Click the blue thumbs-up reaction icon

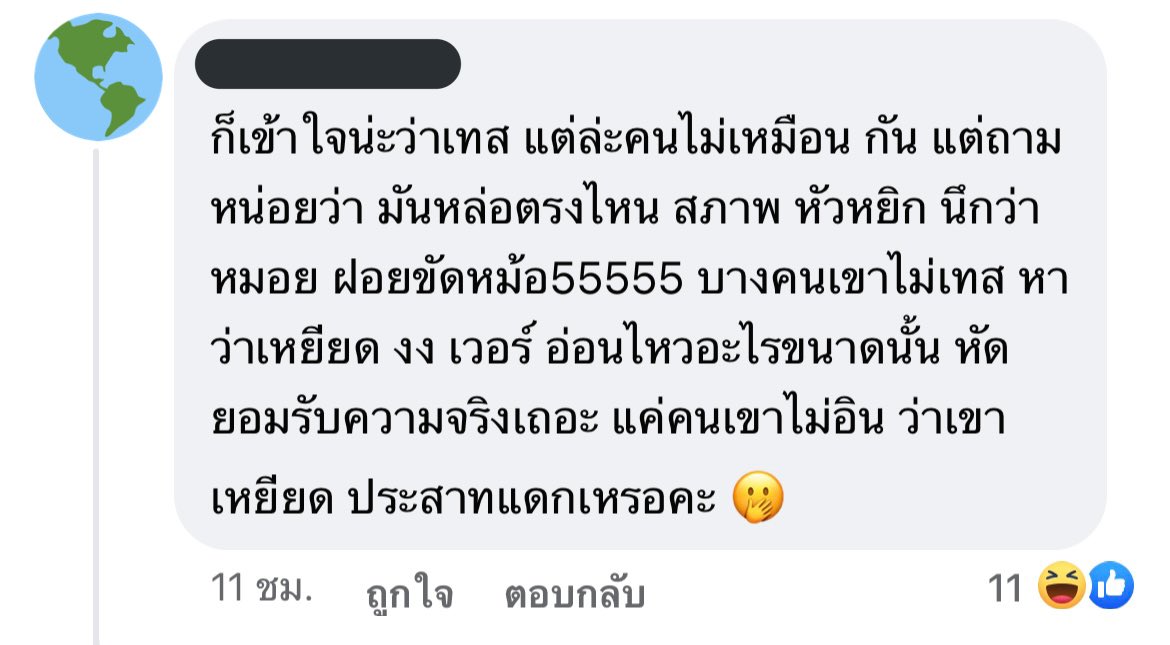(1111, 585)
